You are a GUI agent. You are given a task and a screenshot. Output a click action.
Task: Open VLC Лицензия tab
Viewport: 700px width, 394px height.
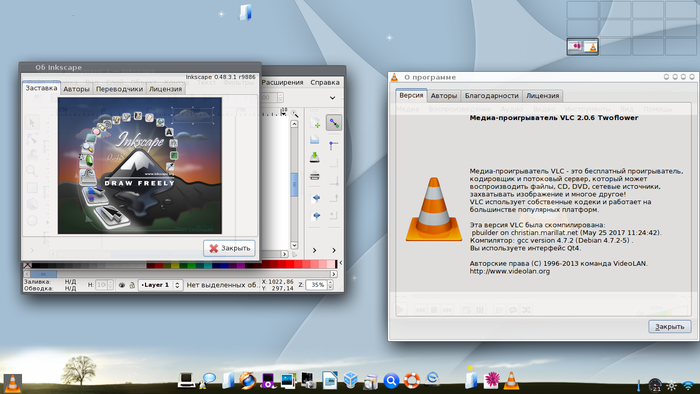pyautogui.click(x=542, y=95)
